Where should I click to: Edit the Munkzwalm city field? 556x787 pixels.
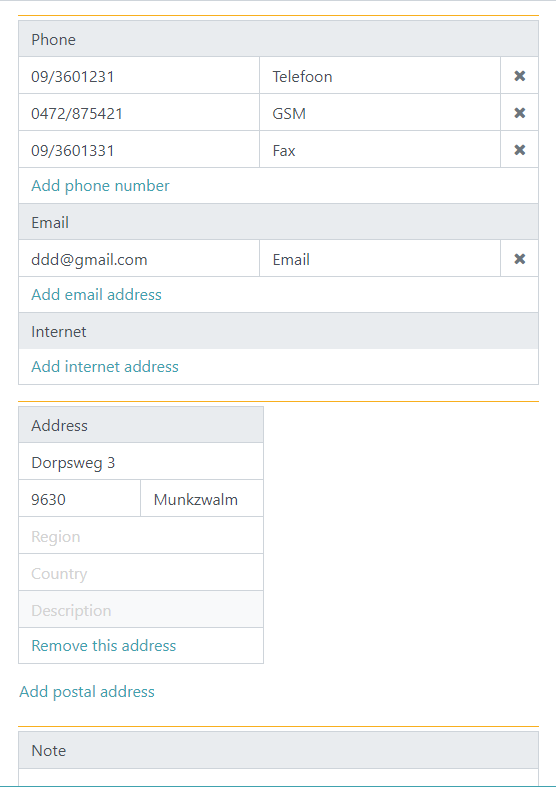coord(202,499)
